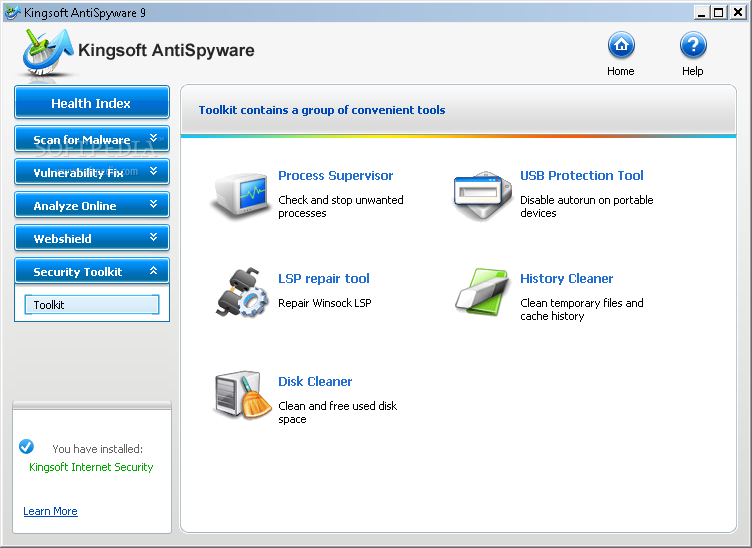Image resolution: width=752 pixels, height=548 pixels.
Task: Click 'Disable autorun on portable devices' description
Action: tap(587, 207)
